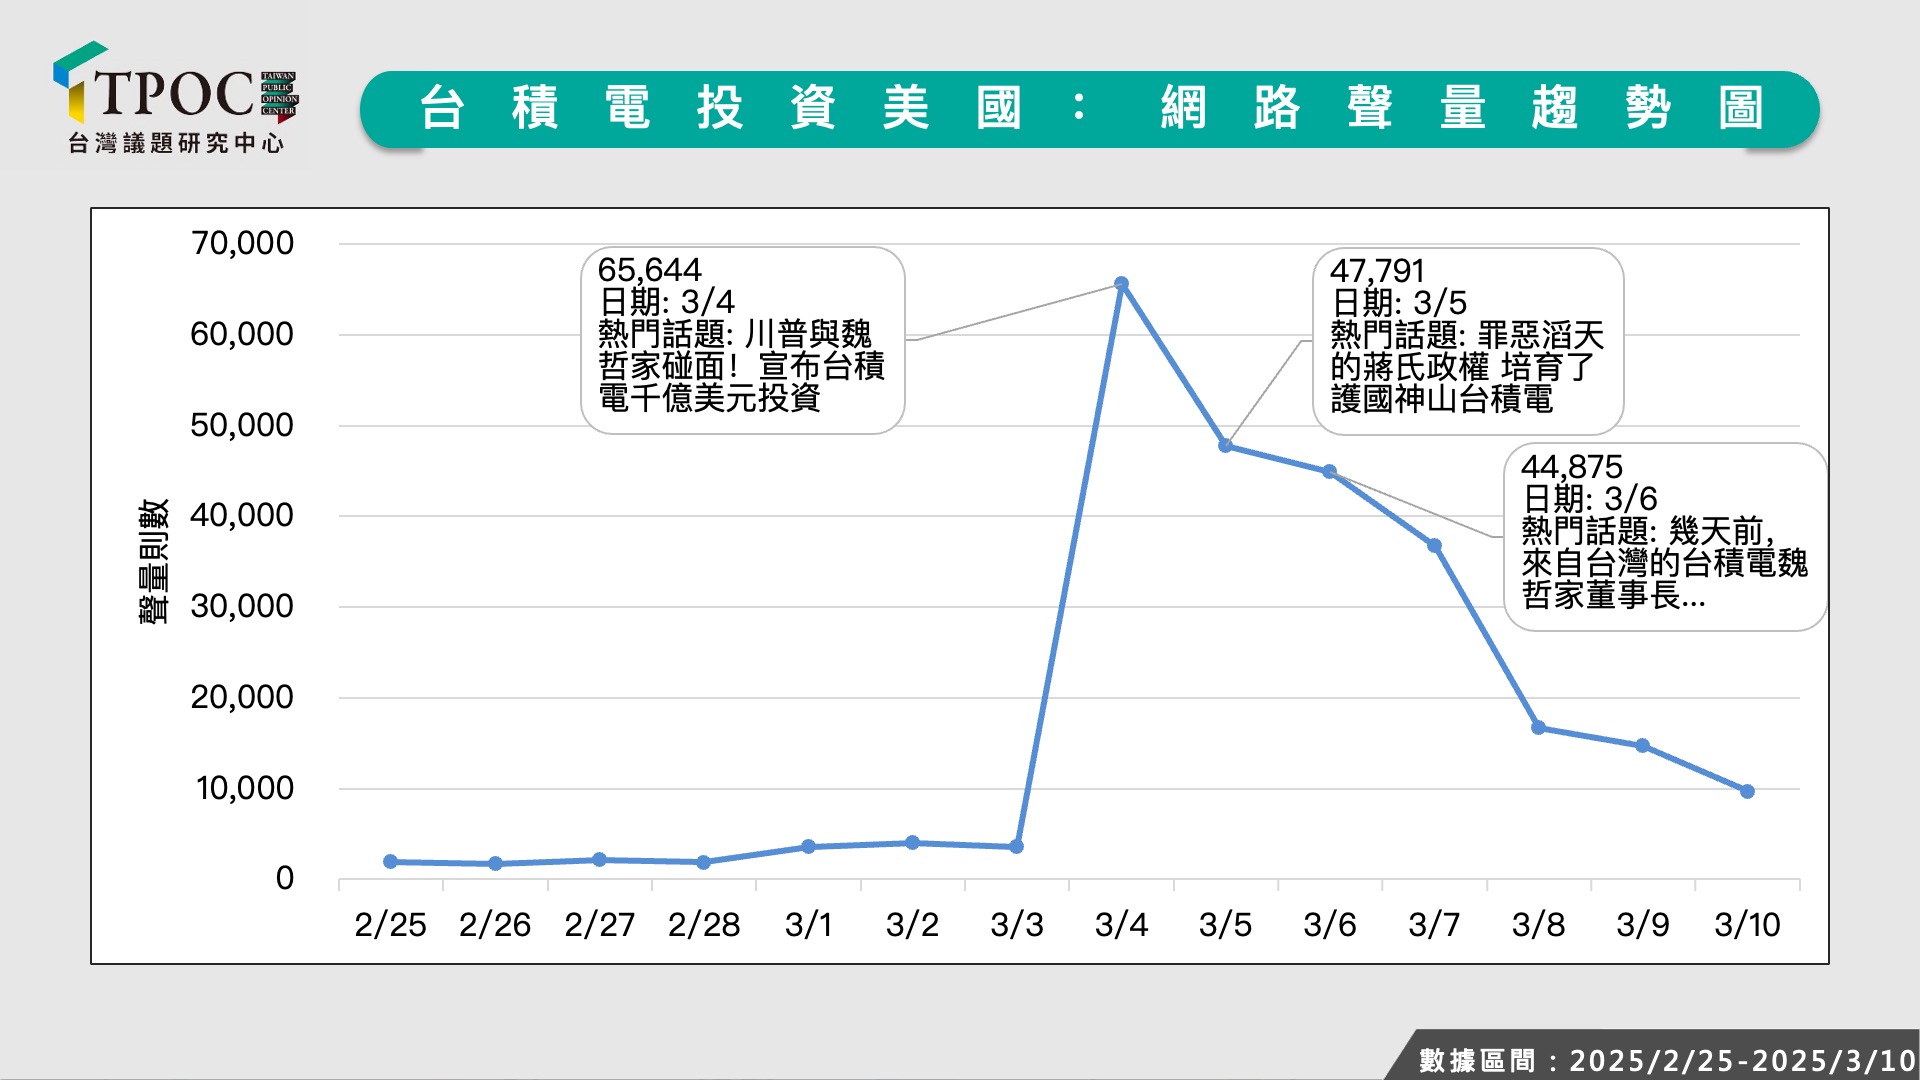Viewport: 1920px width, 1080px height.
Task: Click the 2/28 x-axis date label
Action: point(704,925)
